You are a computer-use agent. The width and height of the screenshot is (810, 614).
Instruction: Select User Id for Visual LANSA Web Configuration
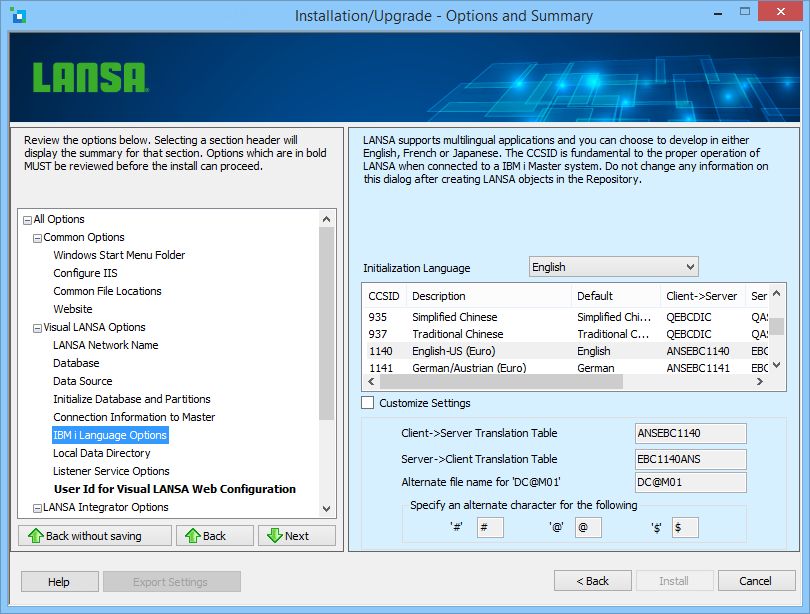(175, 489)
